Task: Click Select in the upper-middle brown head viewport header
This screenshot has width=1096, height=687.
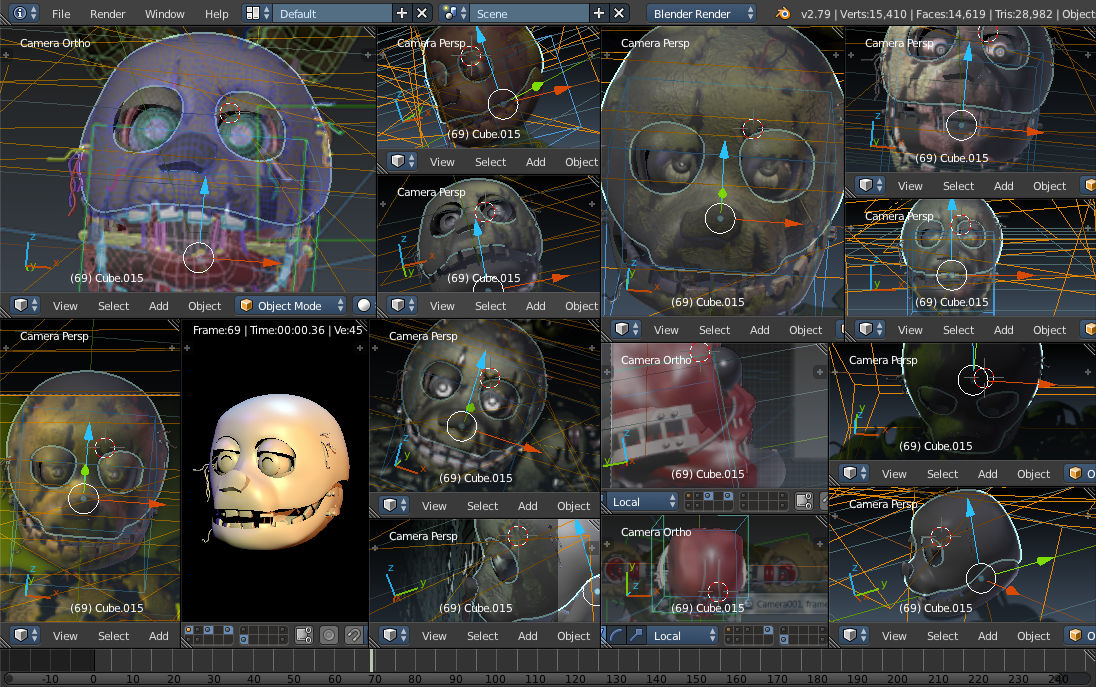Action: [x=490, y=162]
